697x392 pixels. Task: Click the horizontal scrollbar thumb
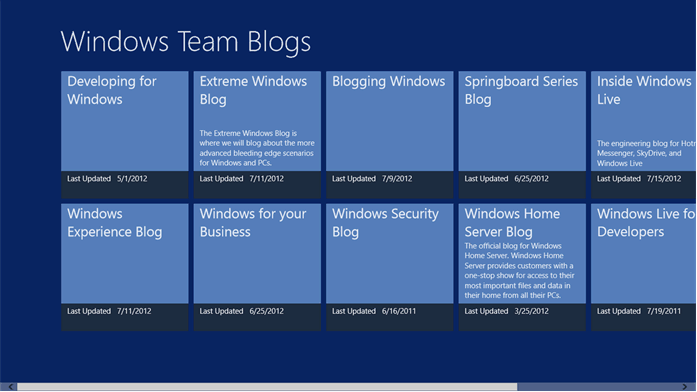coord(267,387)
